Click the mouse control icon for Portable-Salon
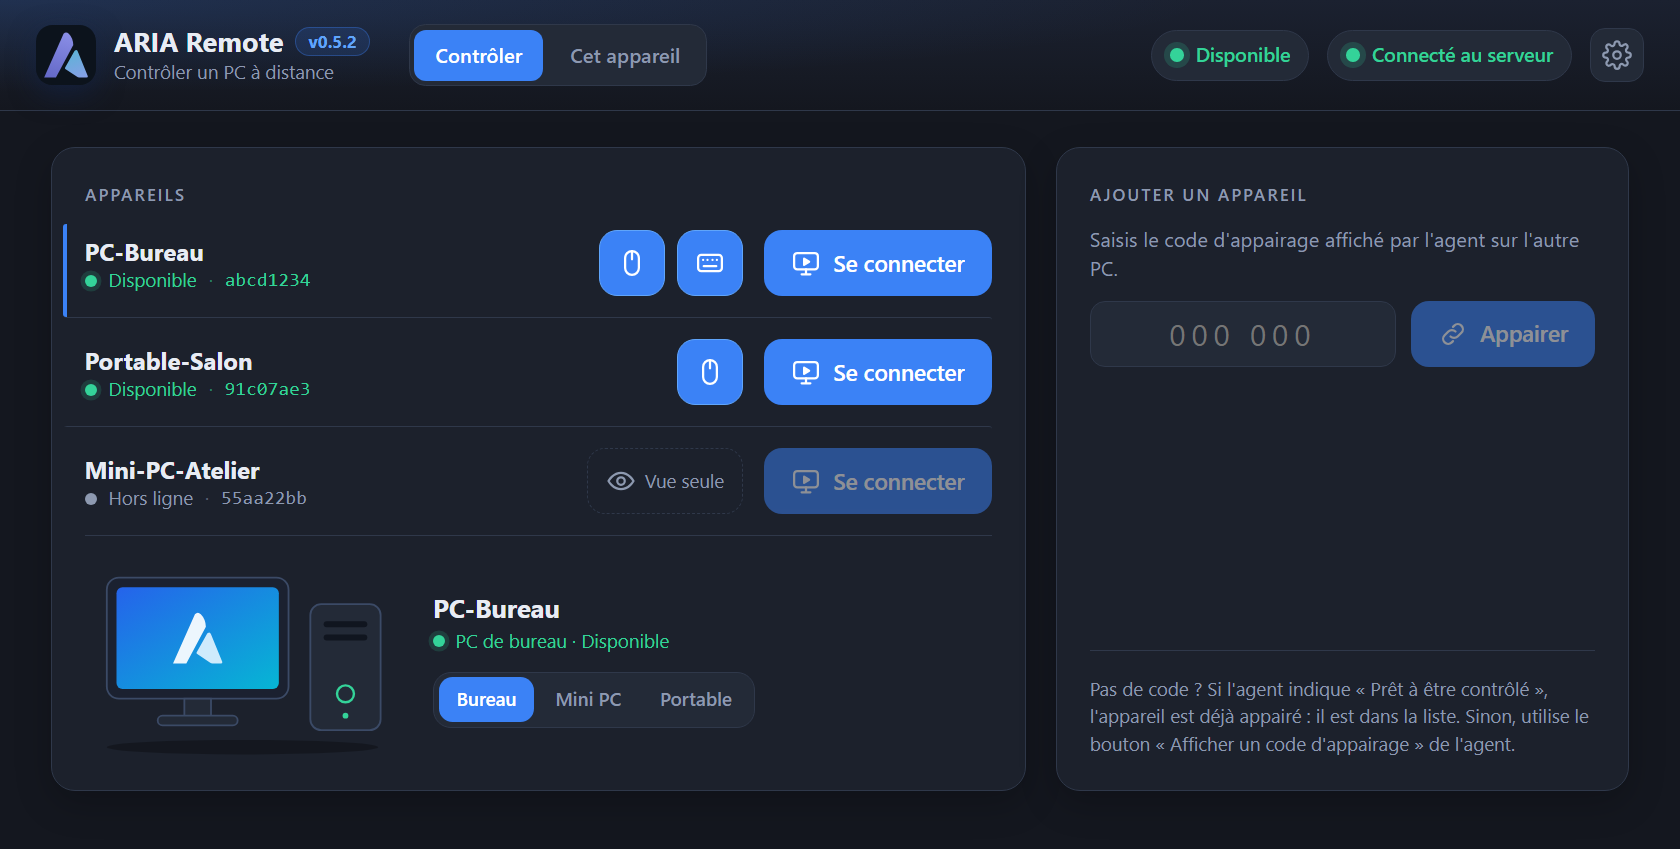This screenshot has height=849, width=1680. coord(710,372)
